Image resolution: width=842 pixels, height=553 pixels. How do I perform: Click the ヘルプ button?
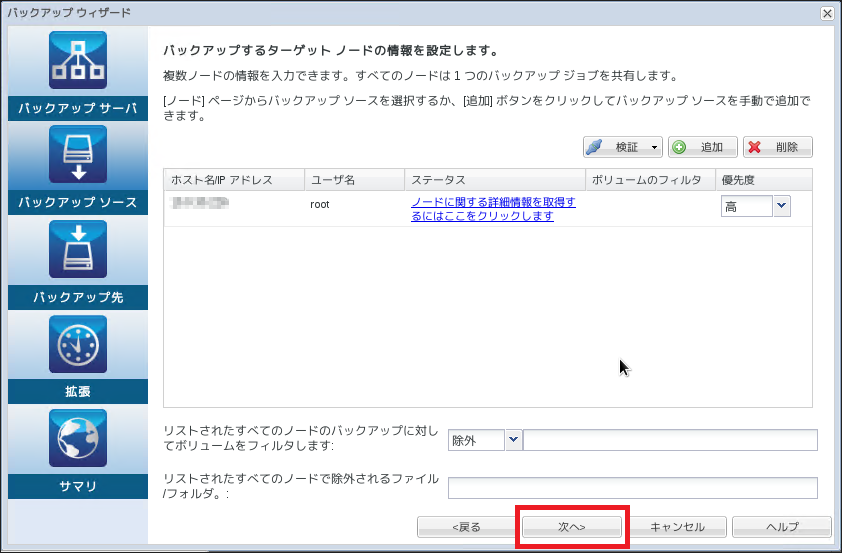[x=782, y=527]
